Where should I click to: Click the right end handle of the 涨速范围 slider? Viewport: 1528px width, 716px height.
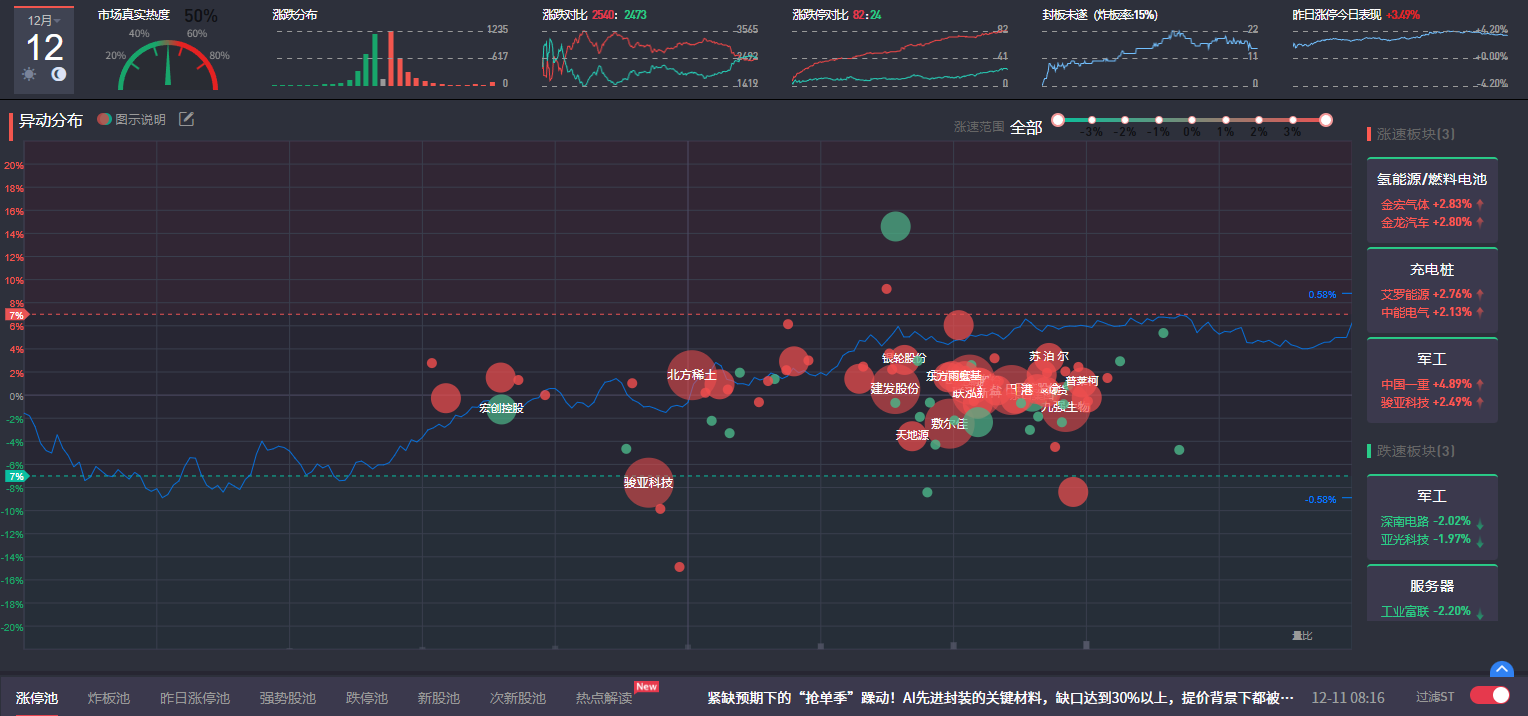pyautogui.click(x=1326, y=120)
